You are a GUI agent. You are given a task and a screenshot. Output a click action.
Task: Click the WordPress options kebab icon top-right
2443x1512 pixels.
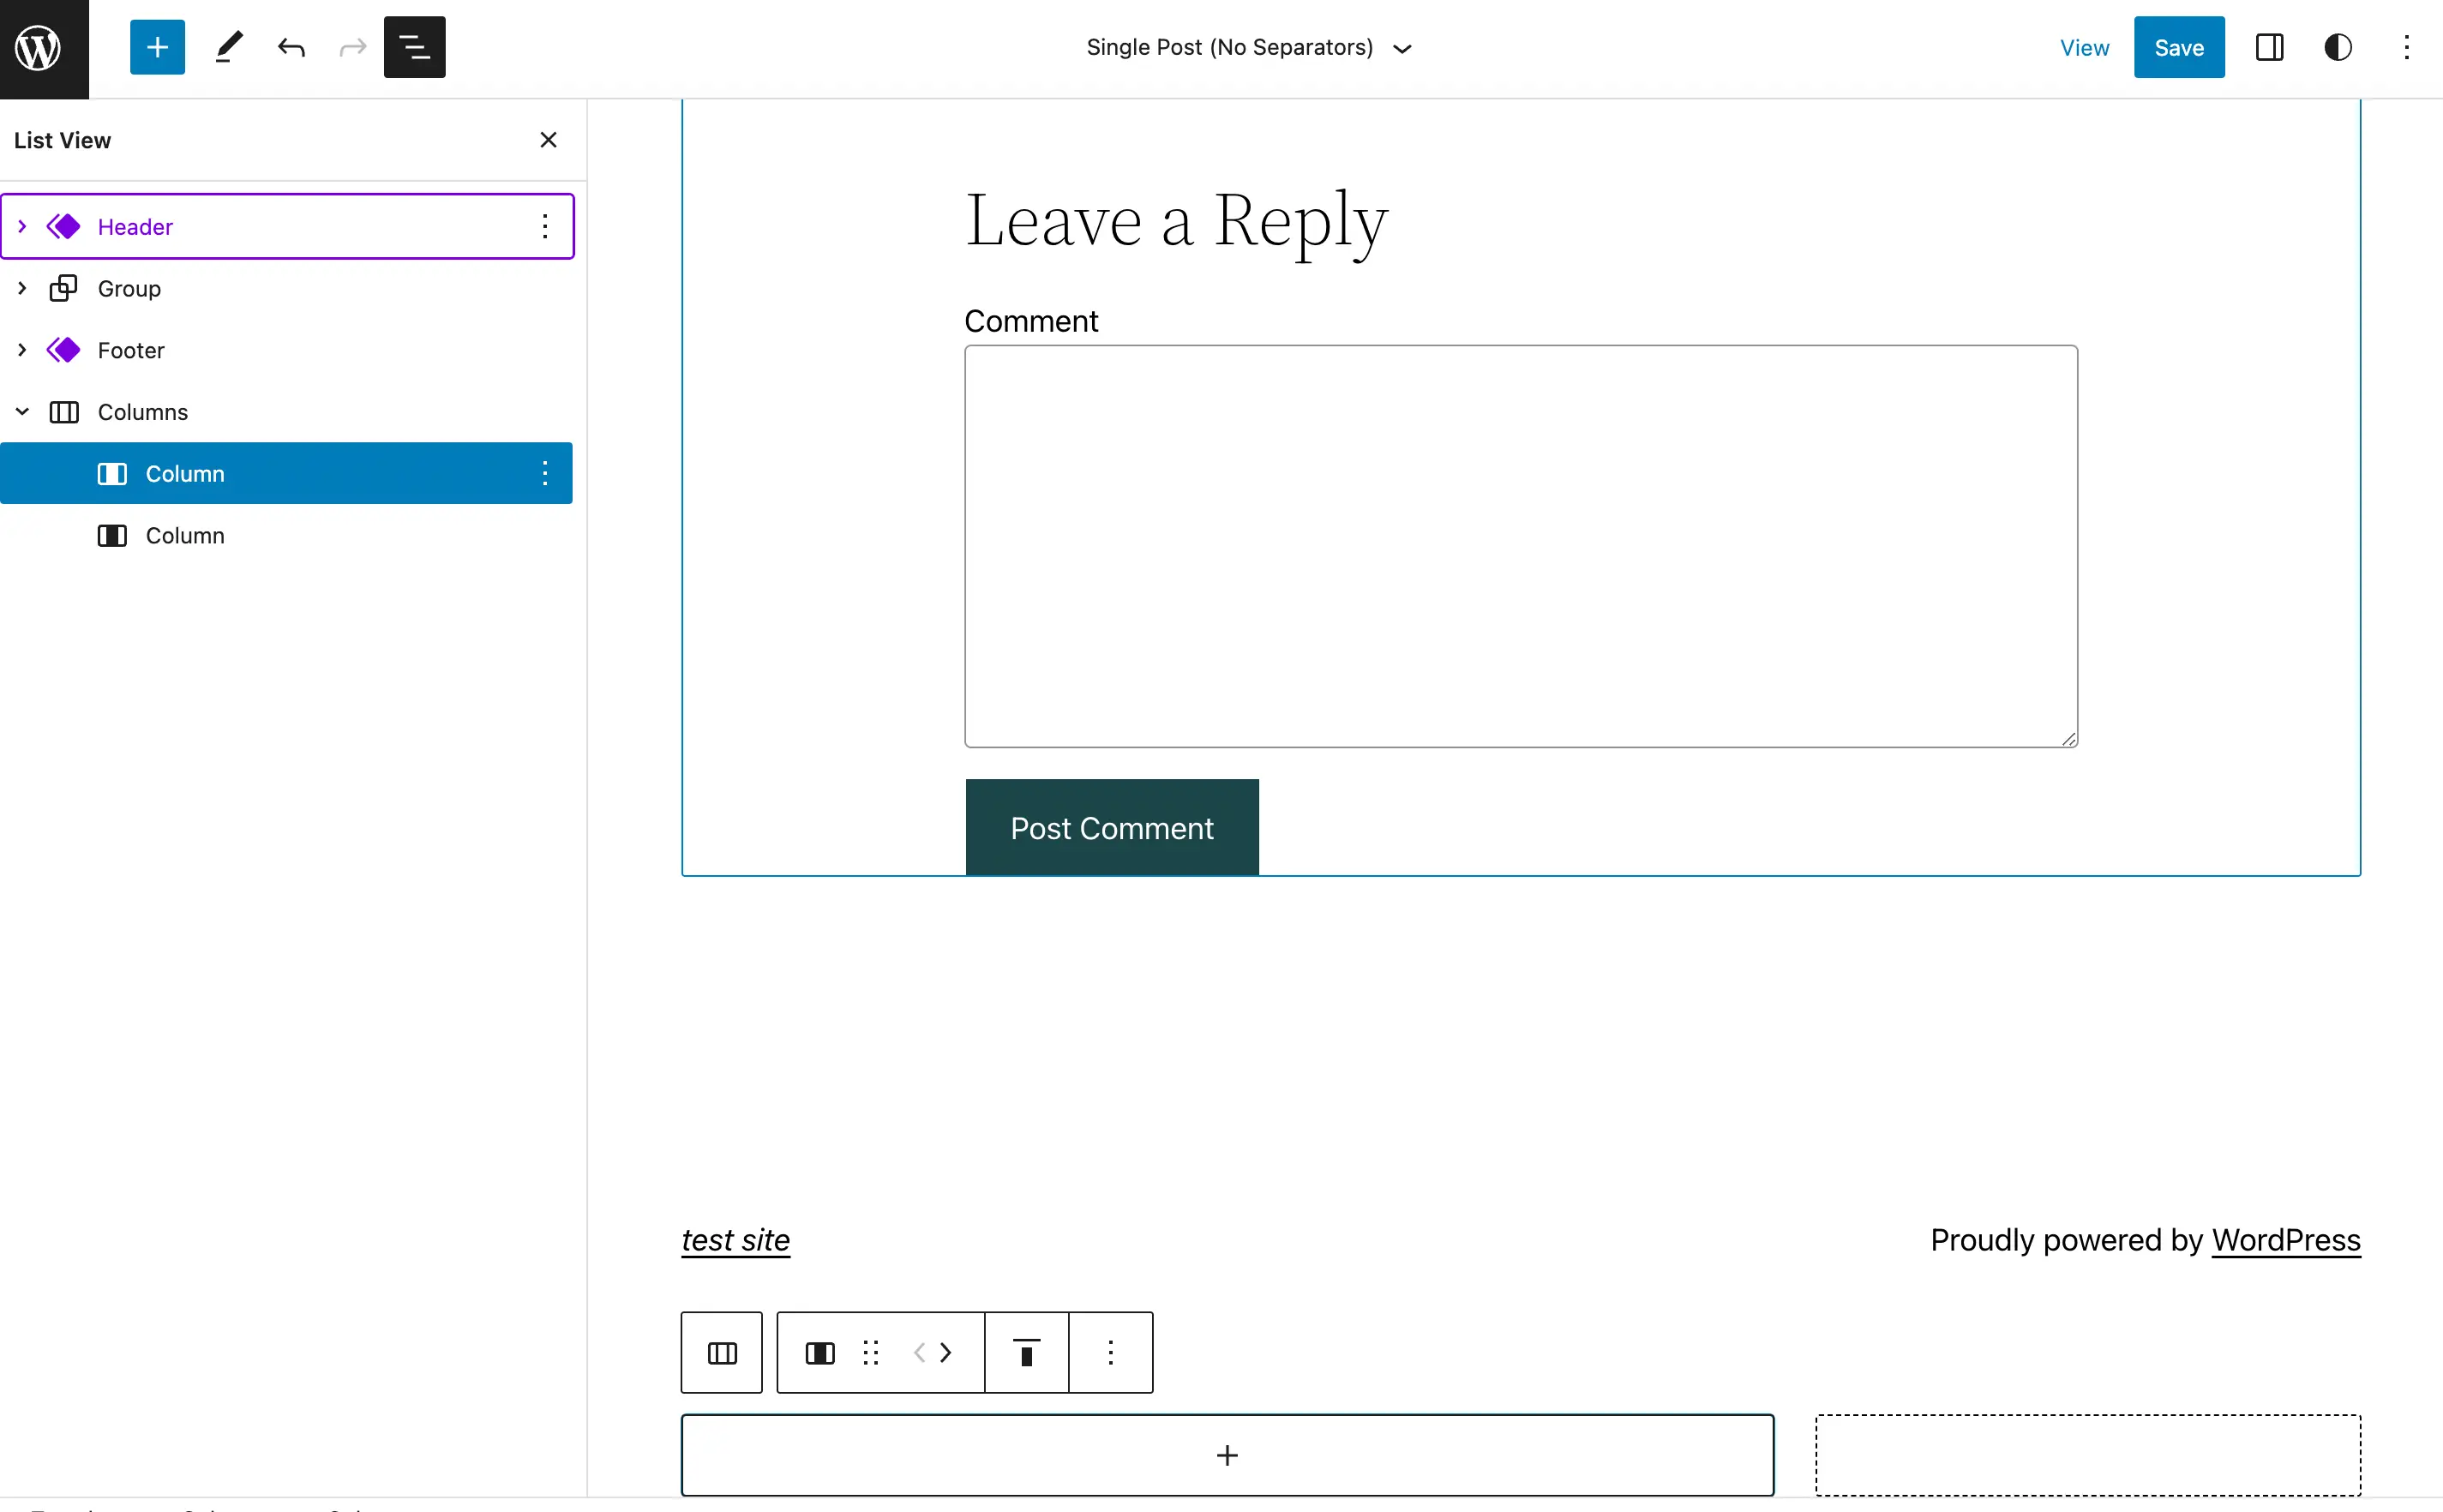click(2406, 47)
